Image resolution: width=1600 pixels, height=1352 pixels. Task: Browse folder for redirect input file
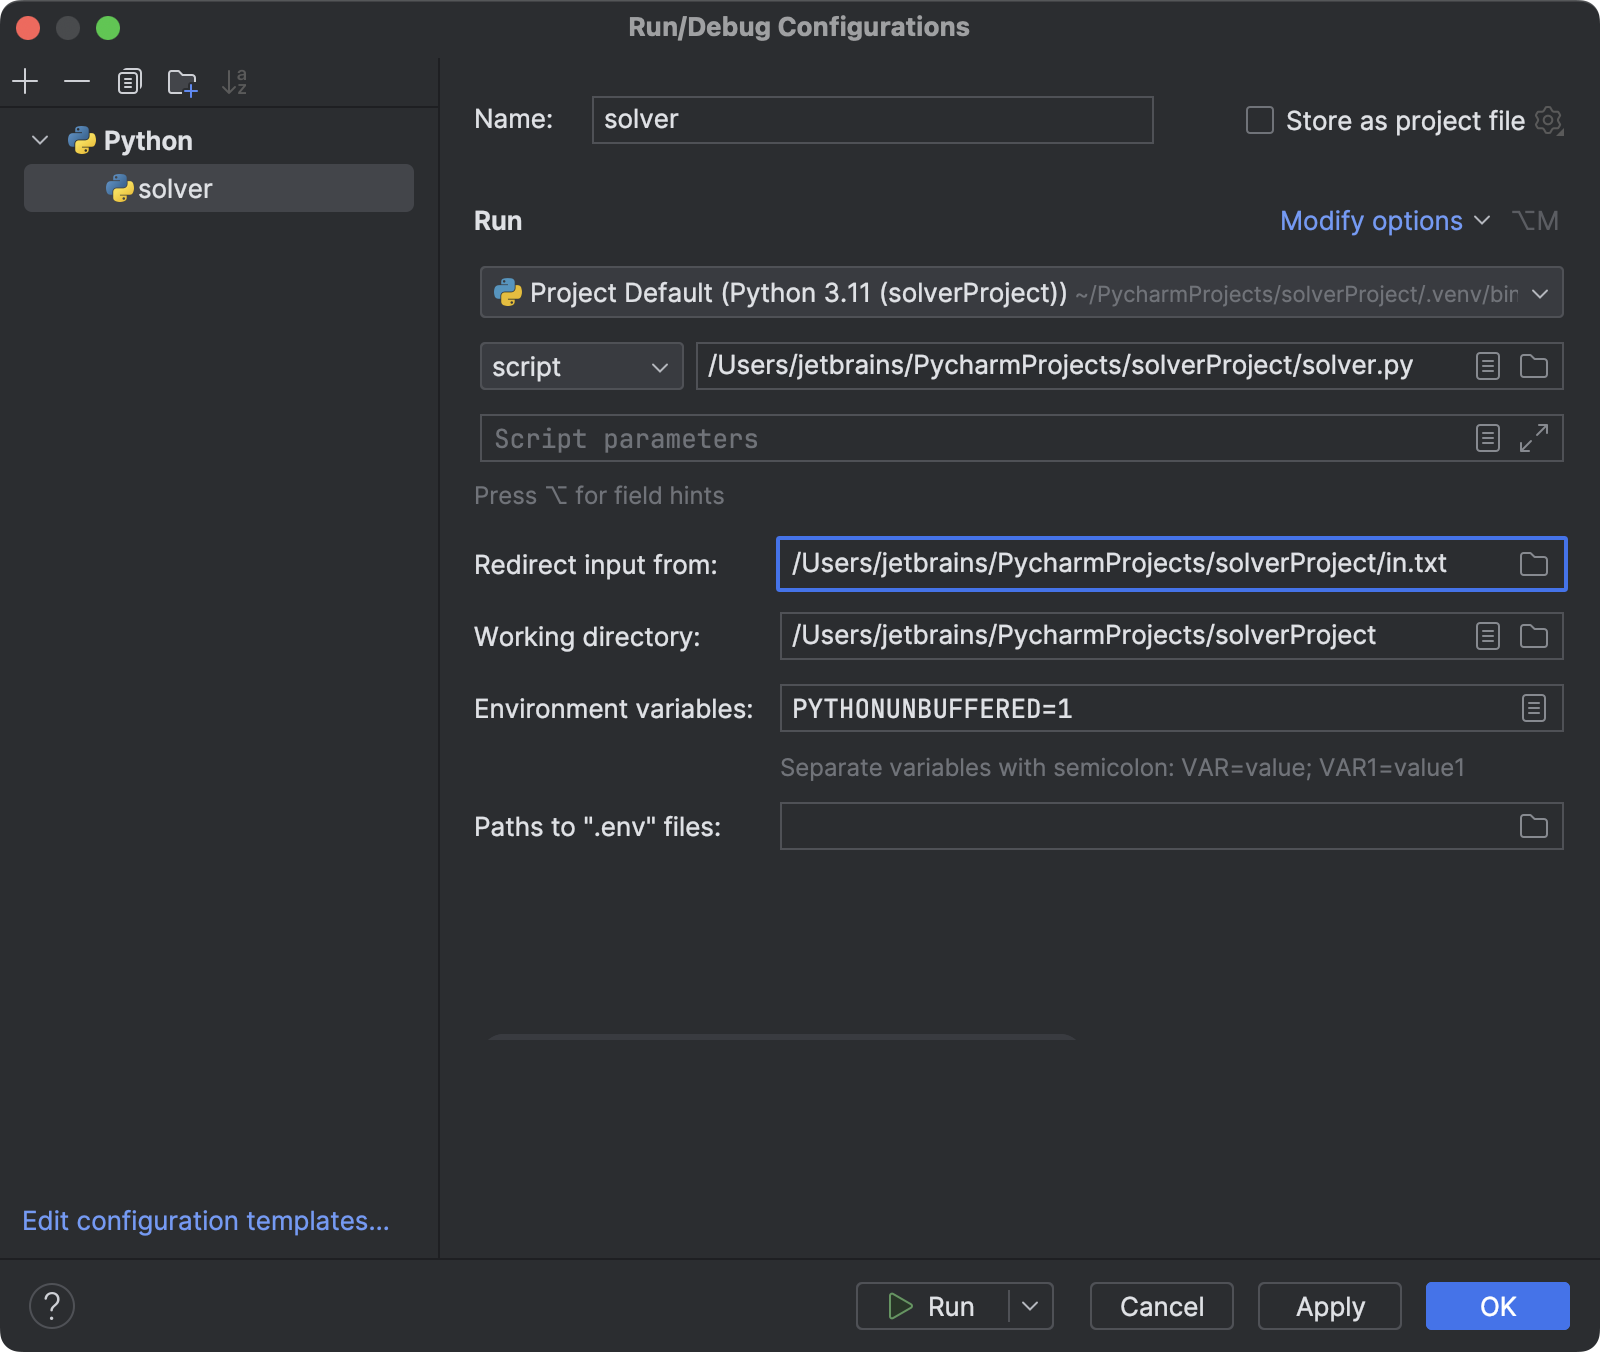pyautogui.click(x=1533, y=564)
